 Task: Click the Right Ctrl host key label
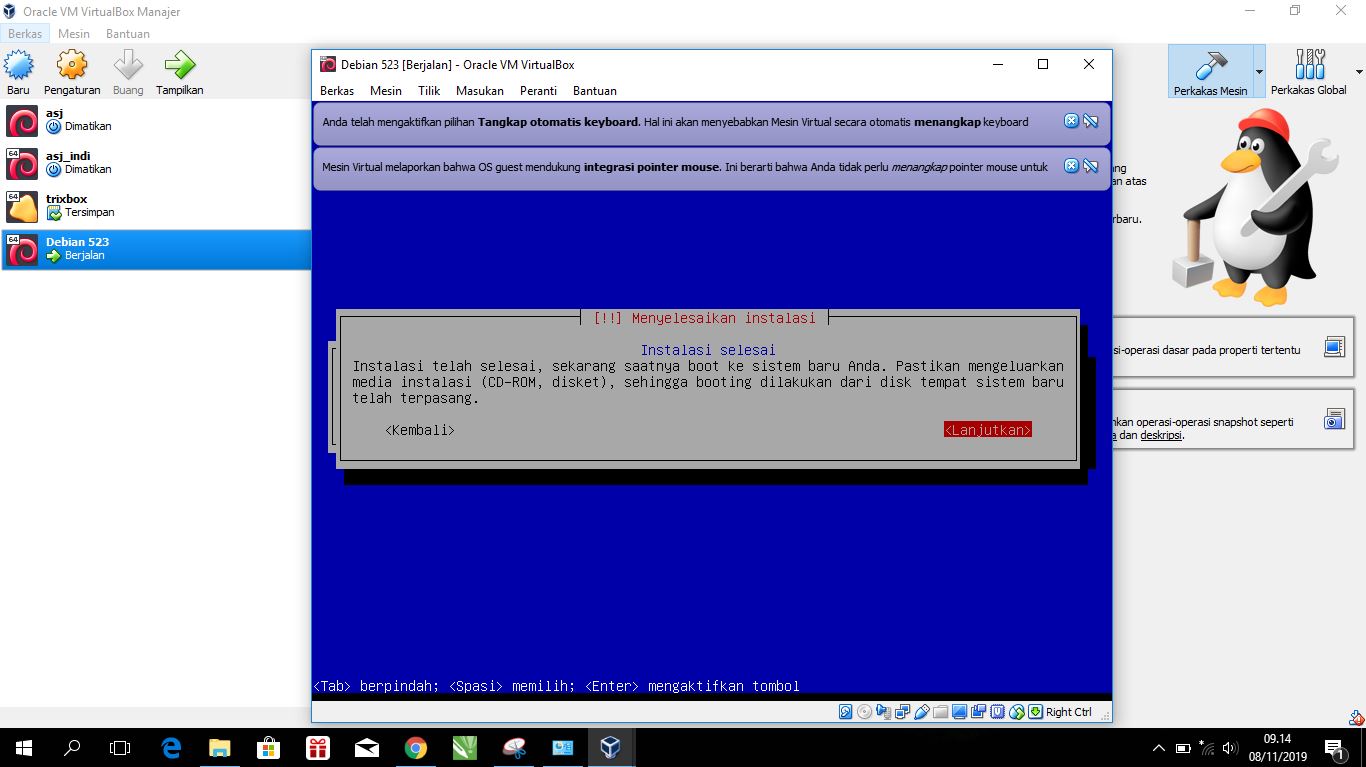click(x=1069, y=712)
